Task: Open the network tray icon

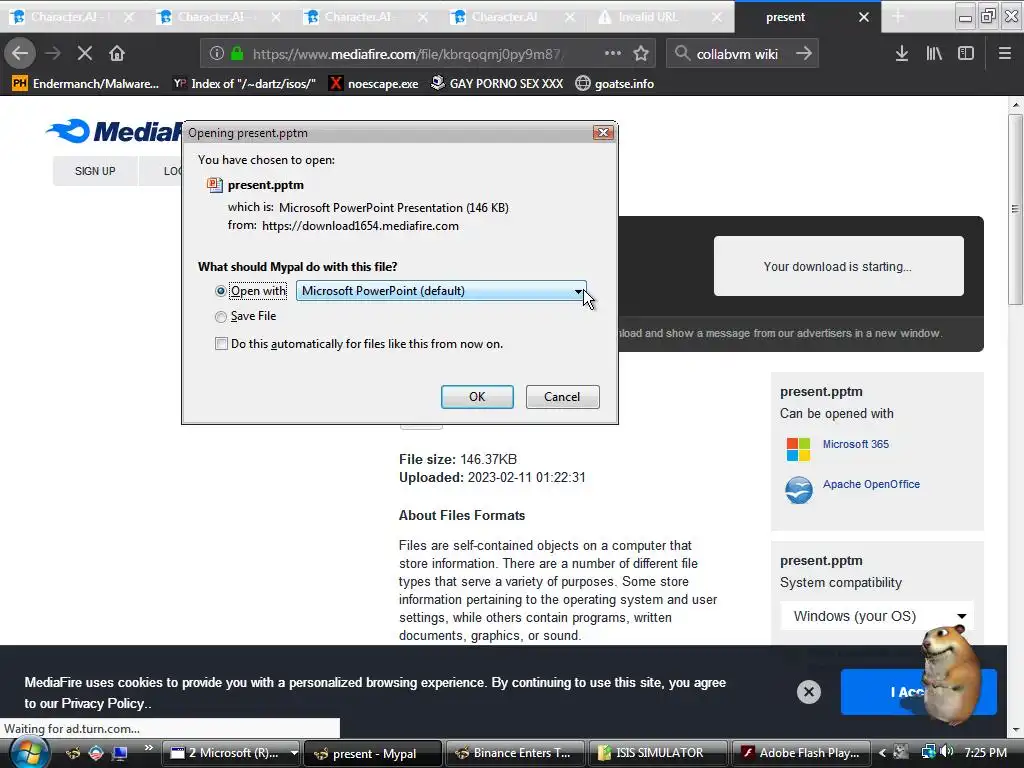Action: pyautogui.click(x=928, y=752)
